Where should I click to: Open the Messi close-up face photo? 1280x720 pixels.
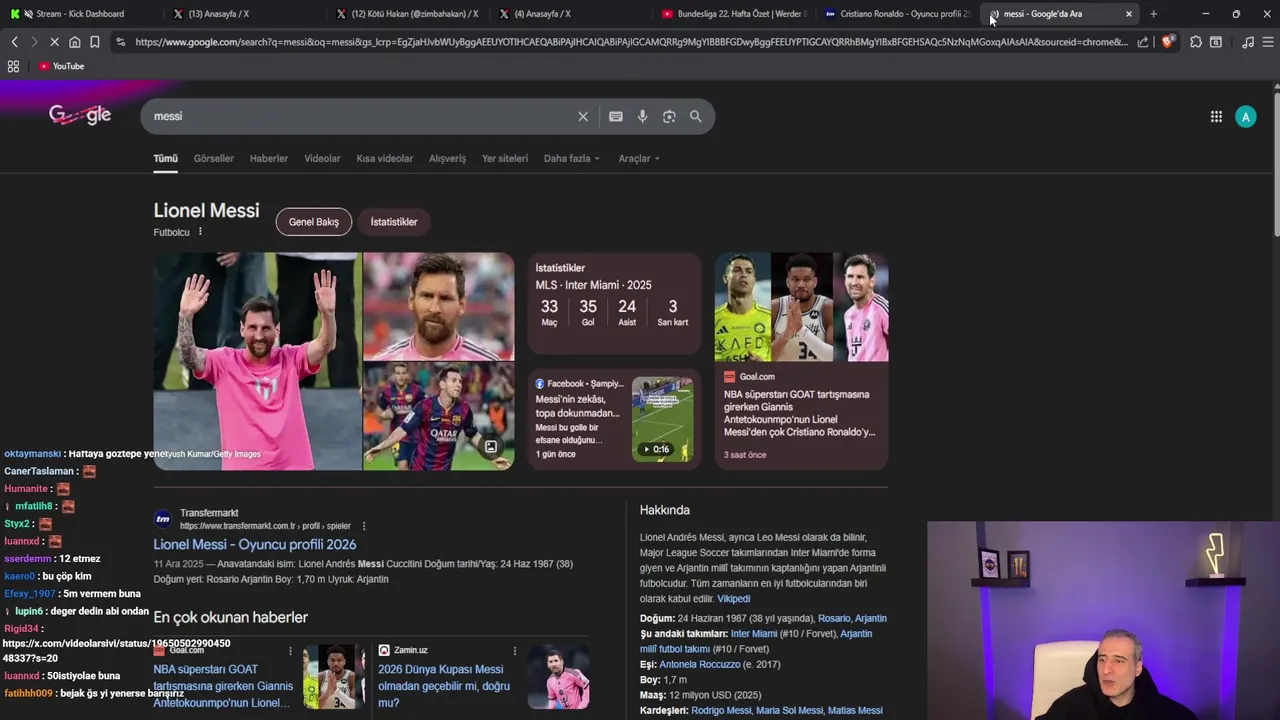(439, 306)
